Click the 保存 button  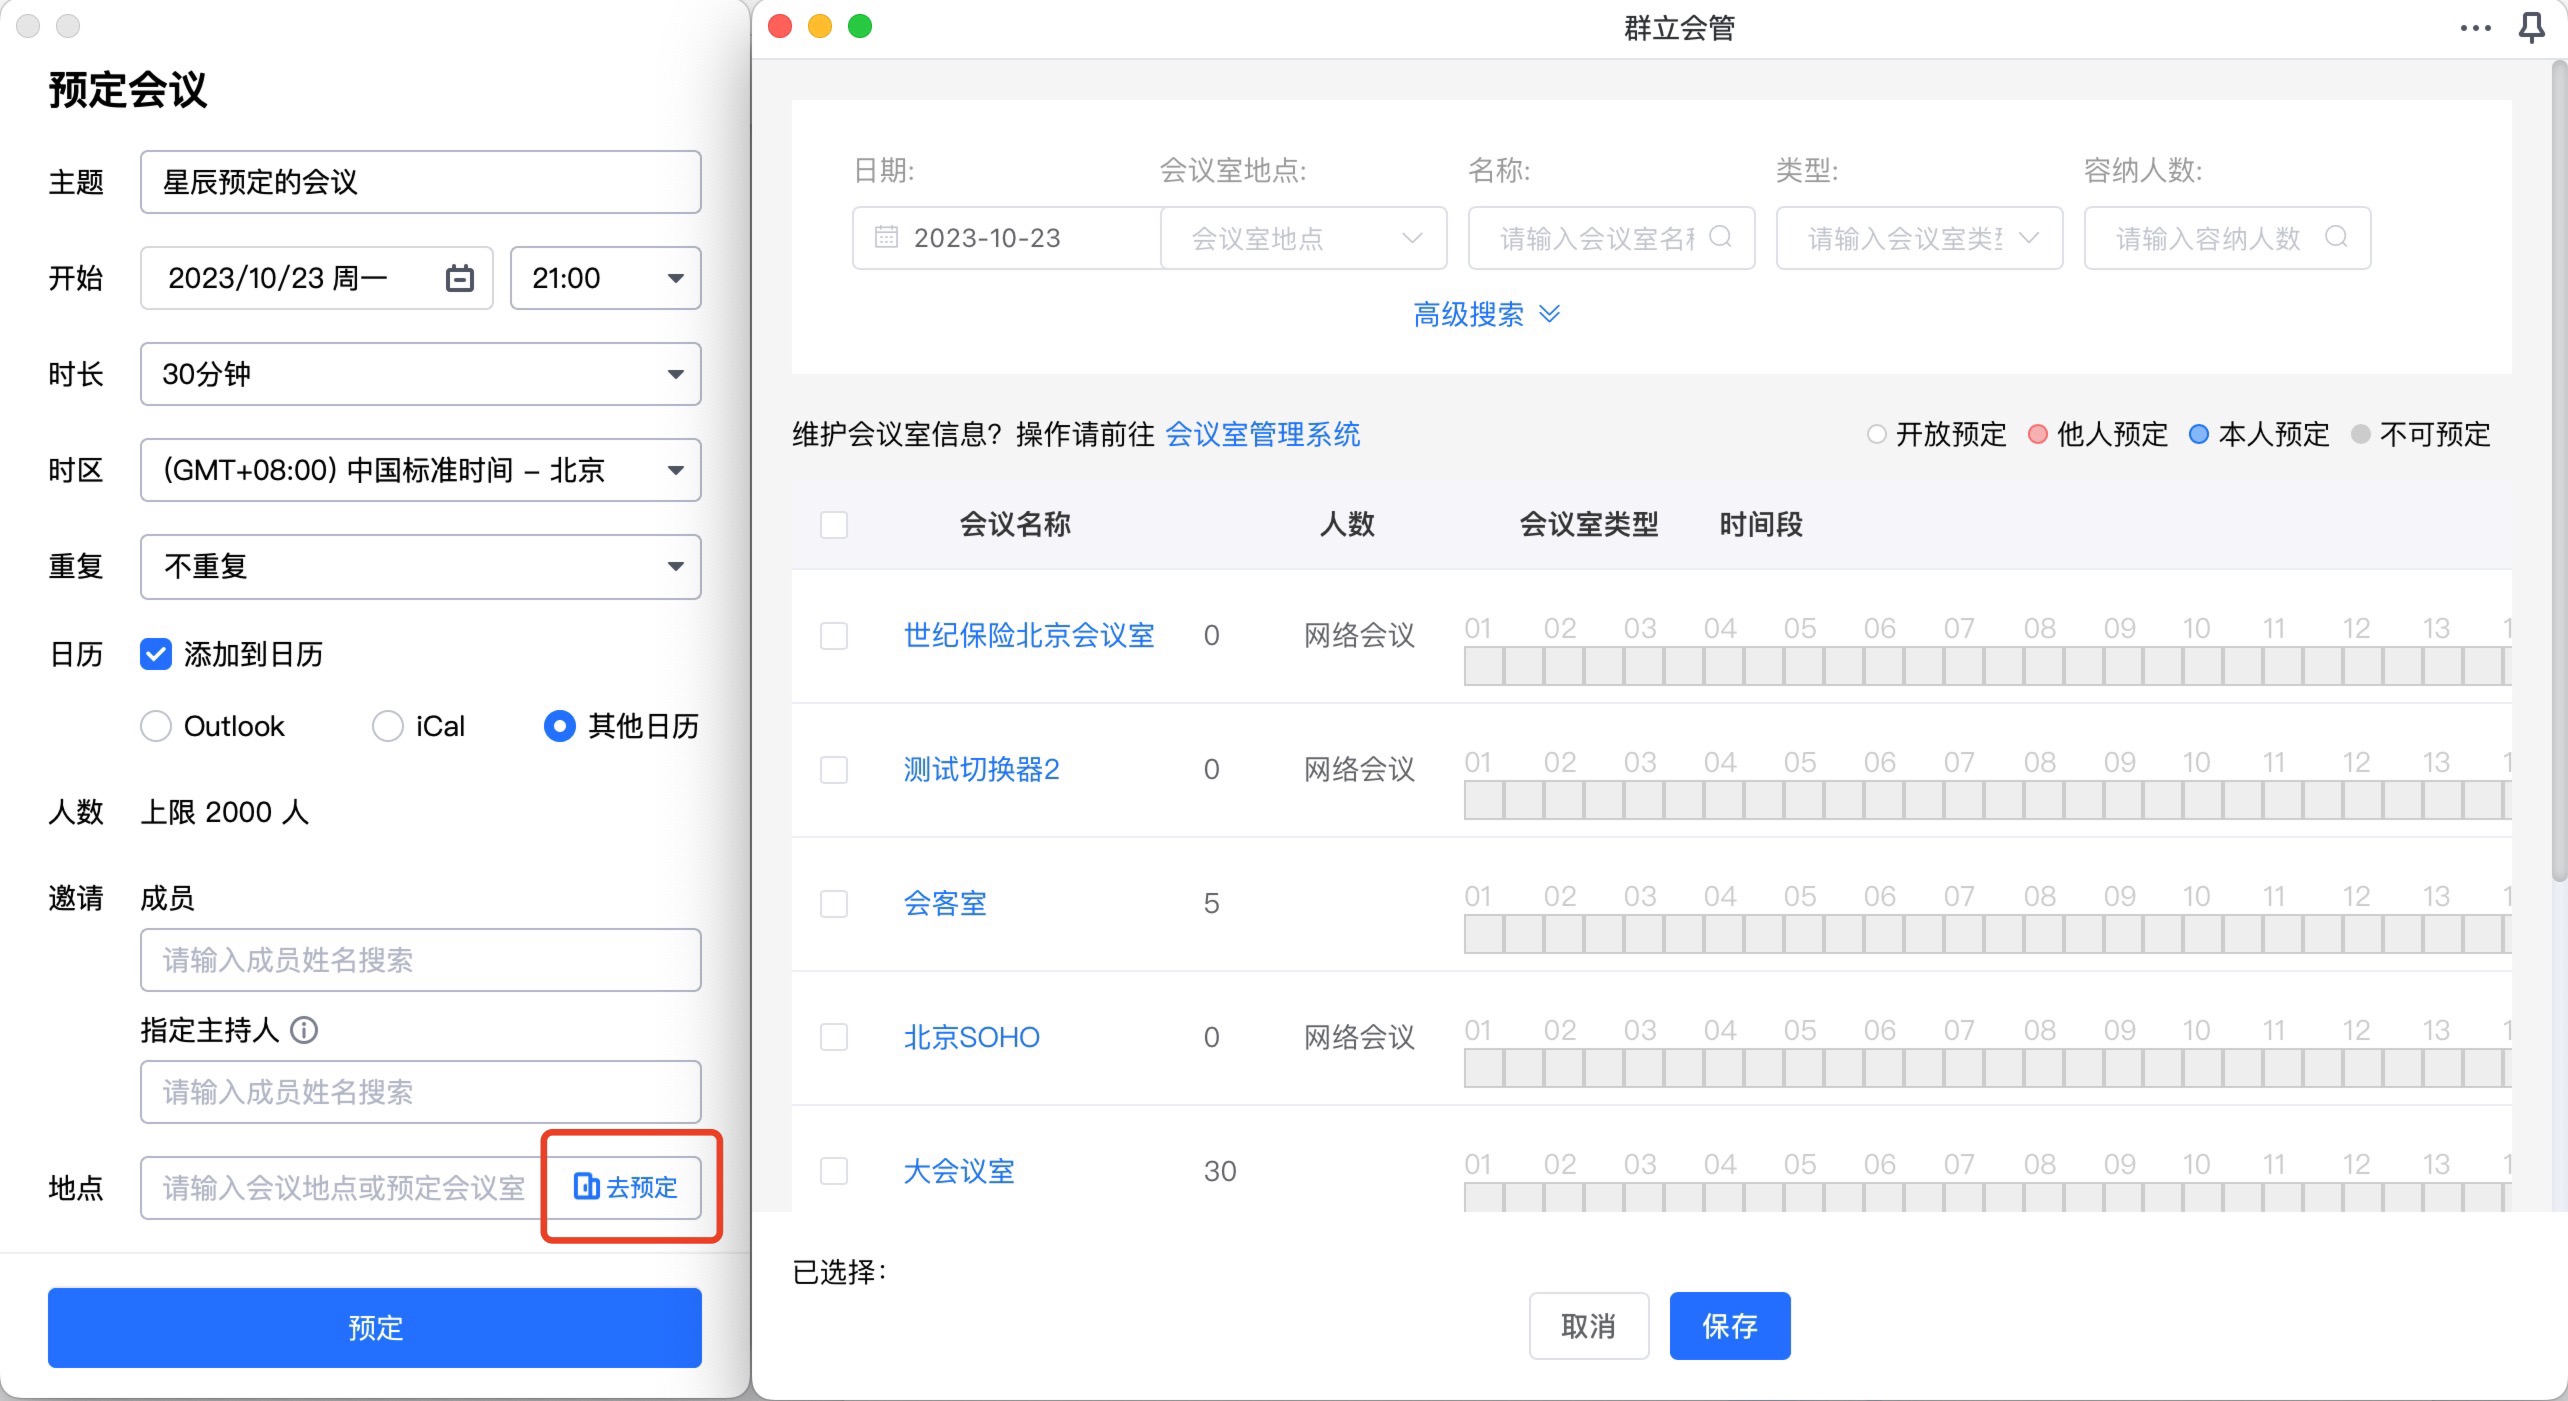point(1730,1326)
